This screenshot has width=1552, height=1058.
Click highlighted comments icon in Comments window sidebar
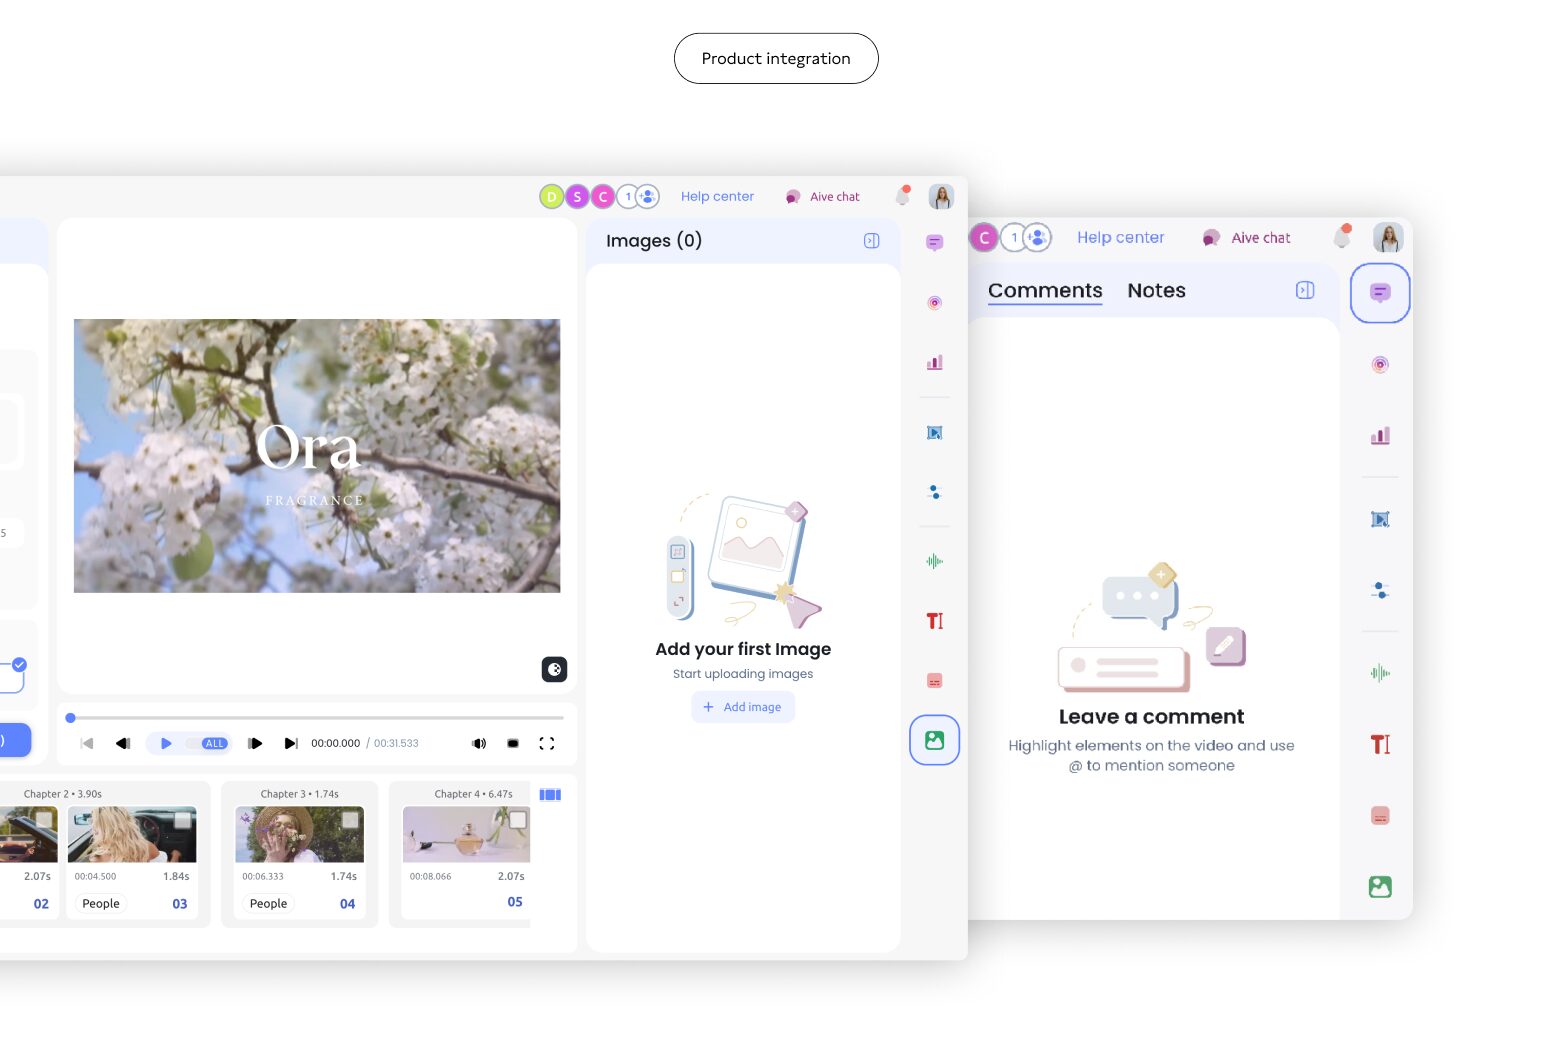1380,293
